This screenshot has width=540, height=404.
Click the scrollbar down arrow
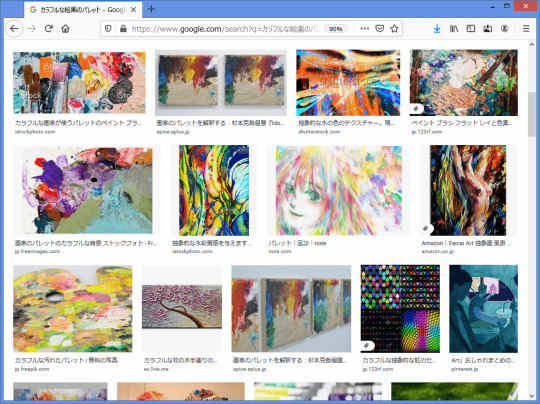coord(531,396)
